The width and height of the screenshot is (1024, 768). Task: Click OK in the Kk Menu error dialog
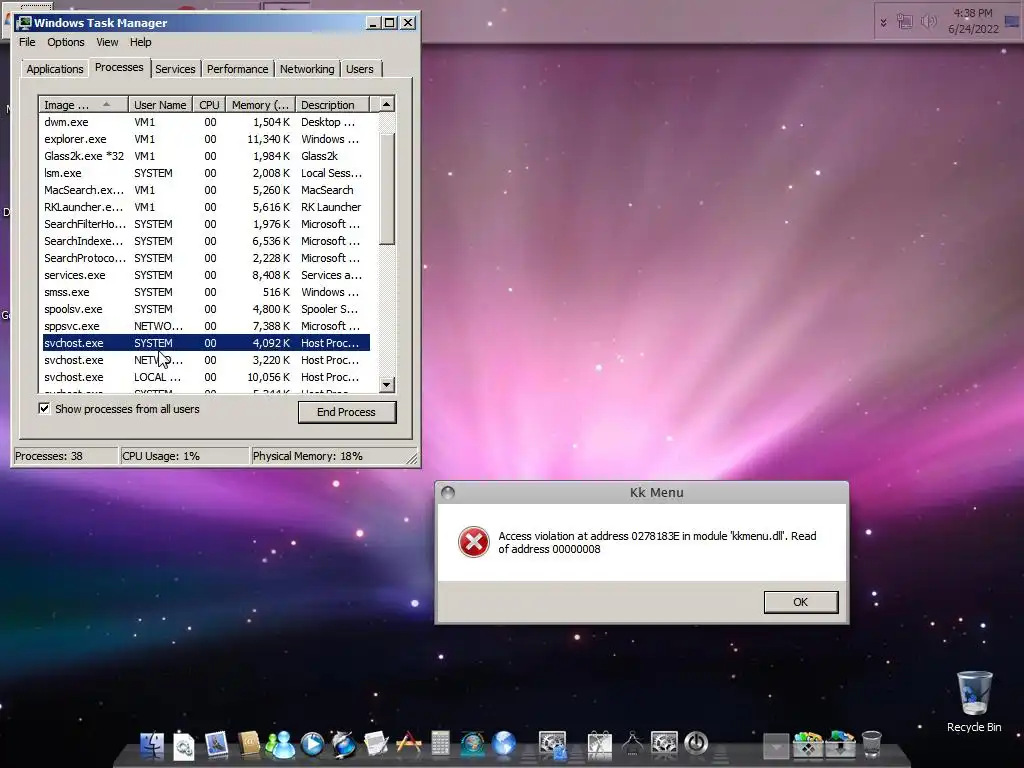click(801, 602)
